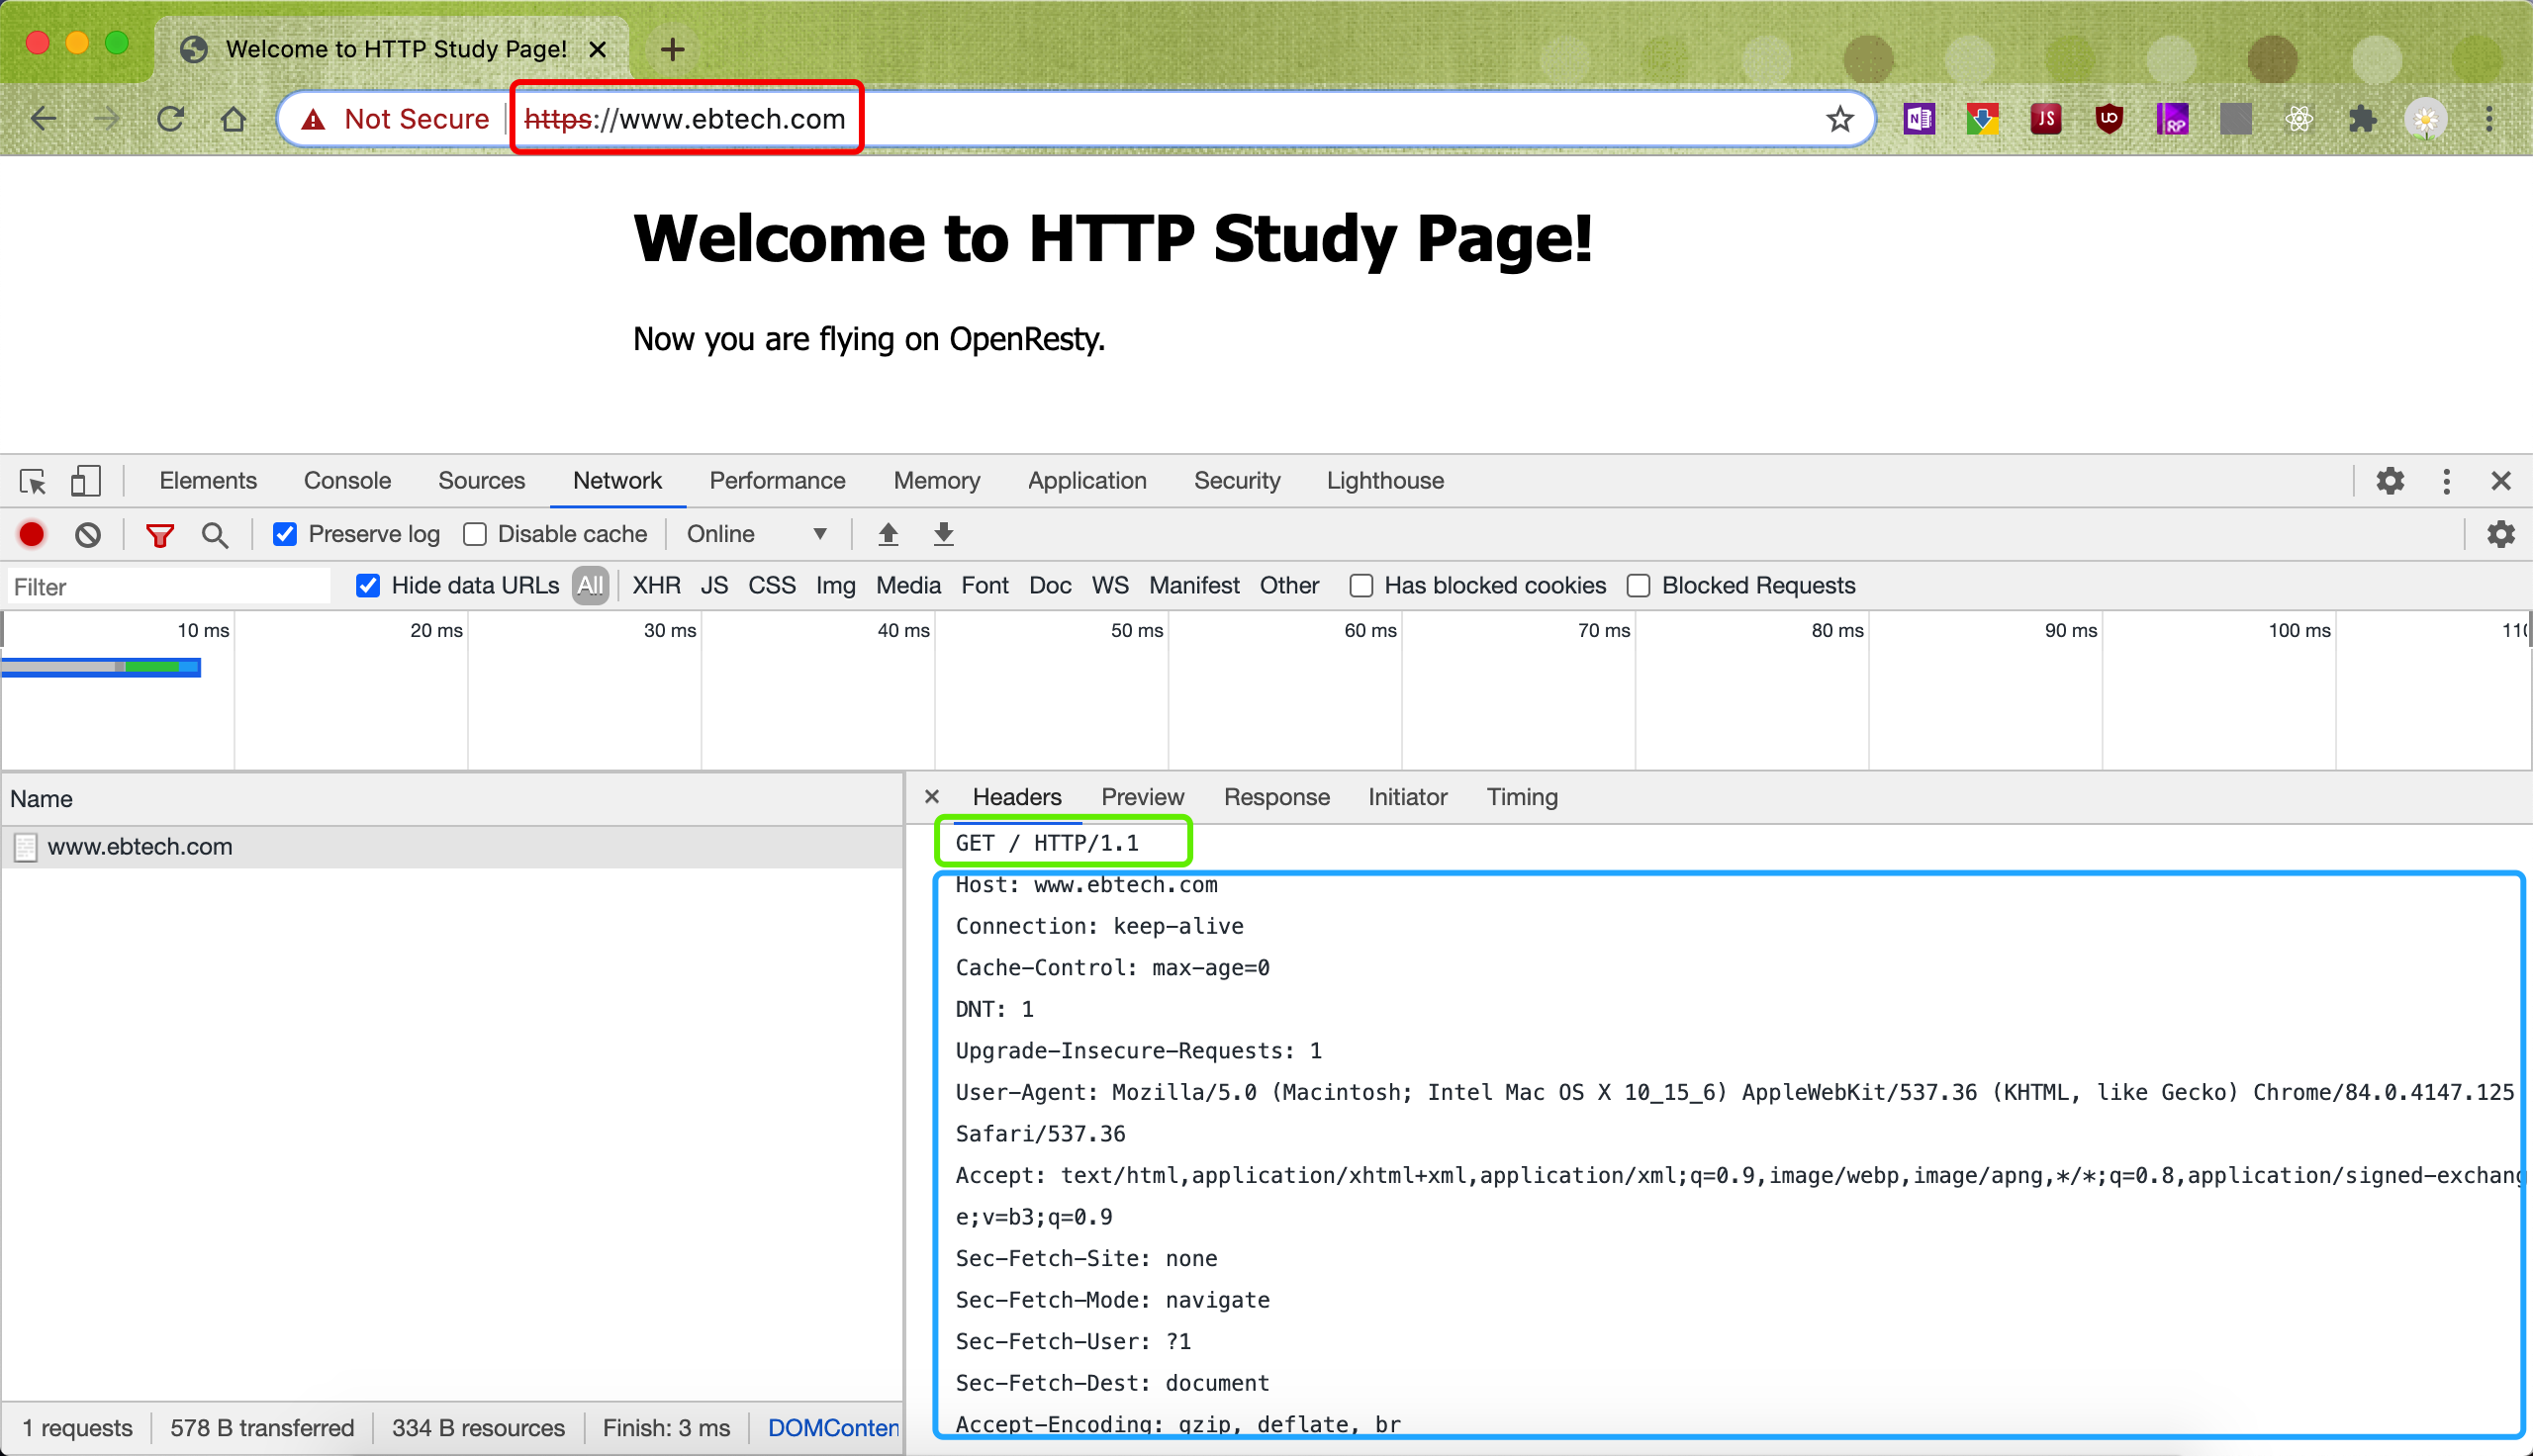Screen dimensions: 2533x1456
Task: Toggle the network filter funnel icon
Action: (160, 535)
